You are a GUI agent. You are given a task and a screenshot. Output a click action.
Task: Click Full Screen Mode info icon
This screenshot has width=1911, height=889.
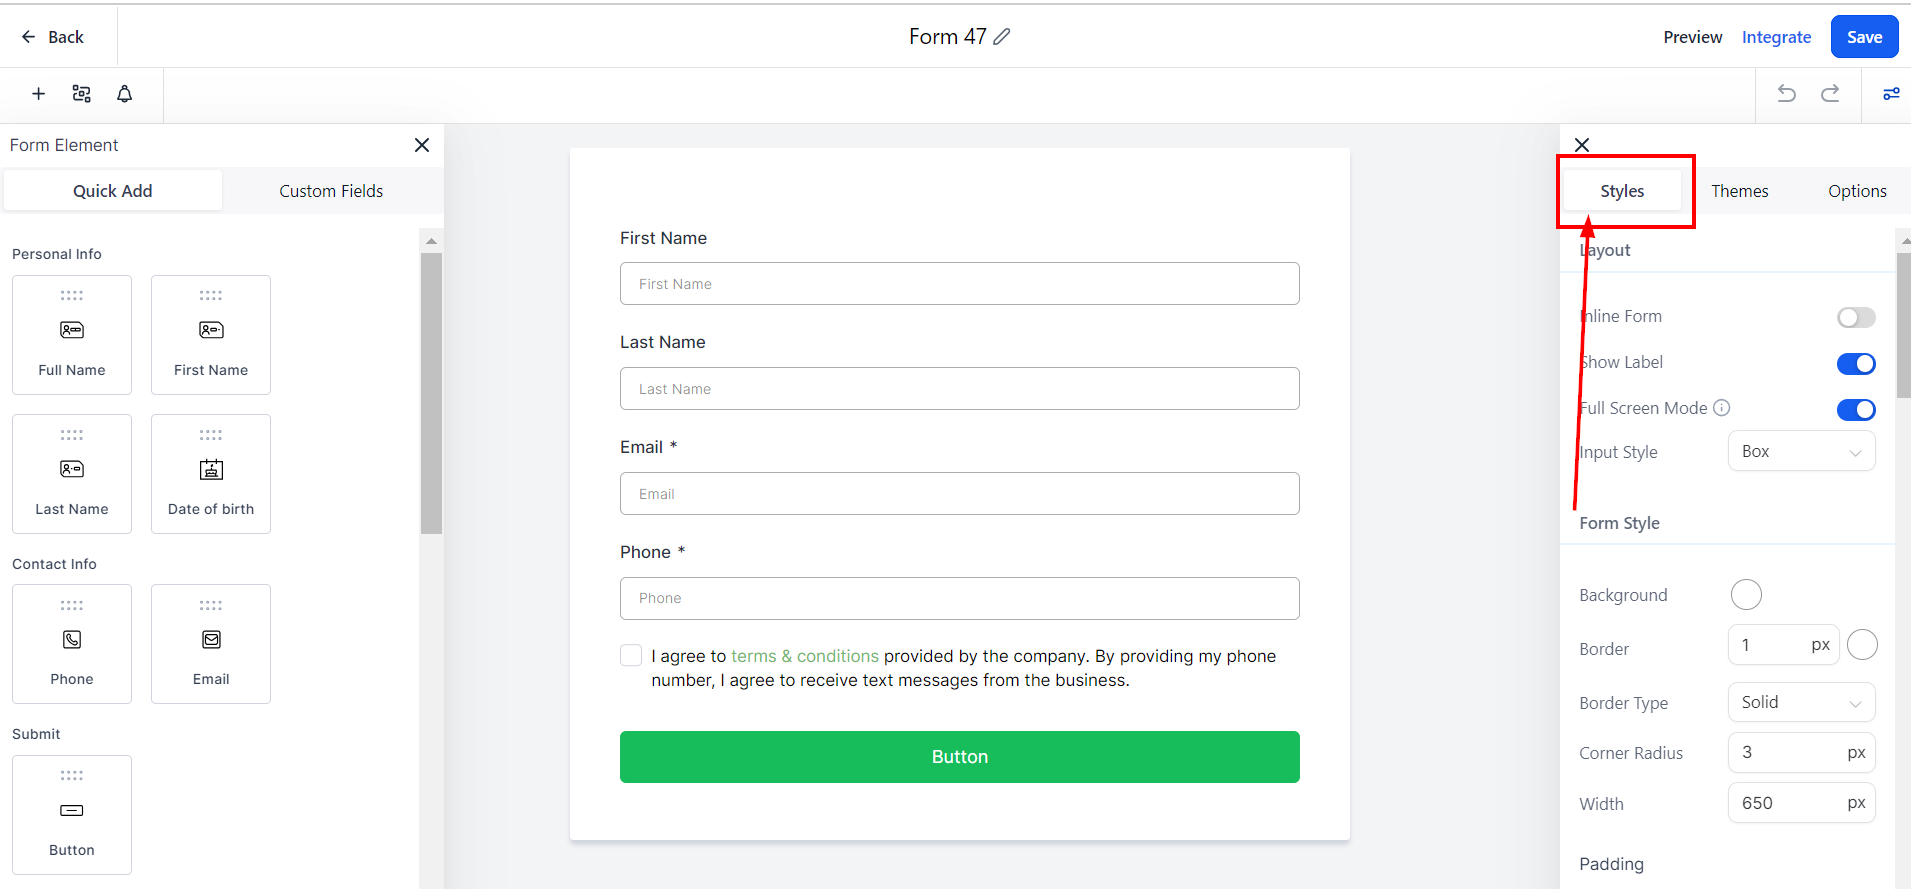(x=1721, y=408)
